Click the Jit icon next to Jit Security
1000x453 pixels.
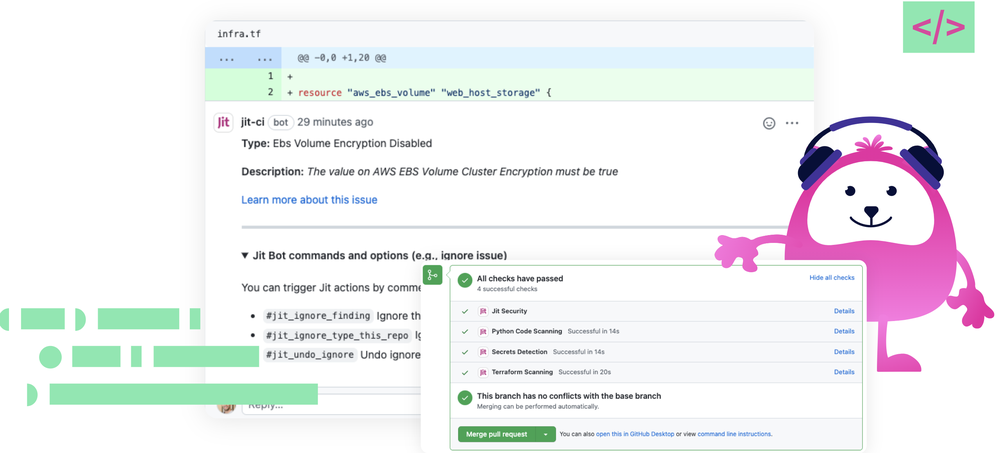pyautogui.click(x=483, y=311)
